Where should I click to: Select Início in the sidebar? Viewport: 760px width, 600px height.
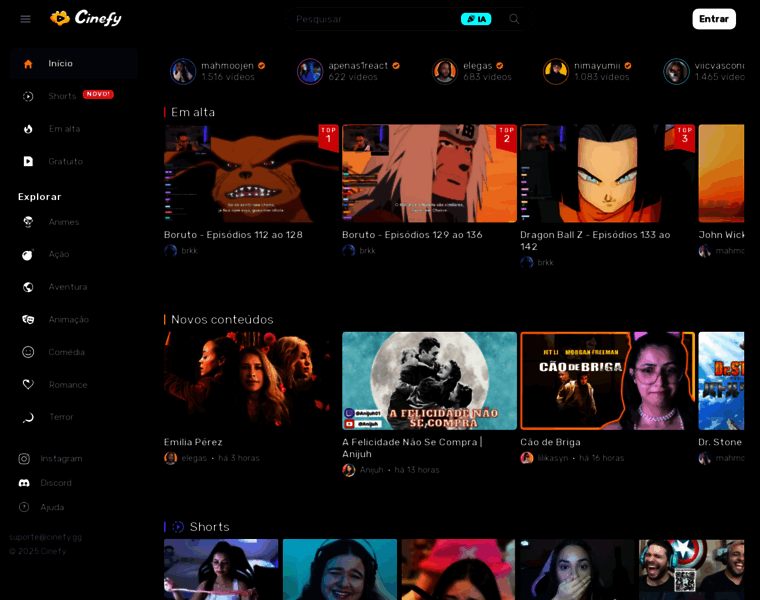point(74,63)
